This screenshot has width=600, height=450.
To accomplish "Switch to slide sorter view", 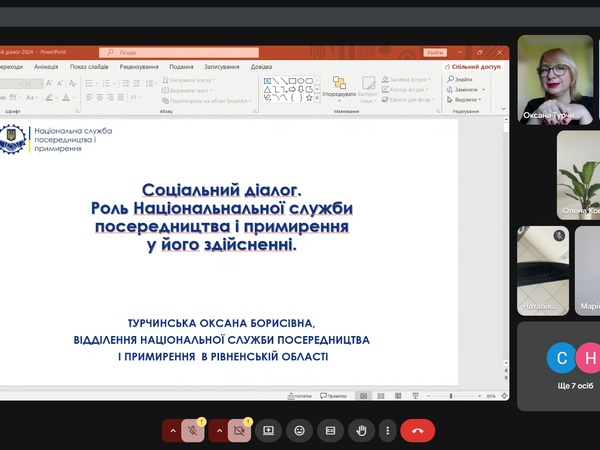I will pos(379,396).
